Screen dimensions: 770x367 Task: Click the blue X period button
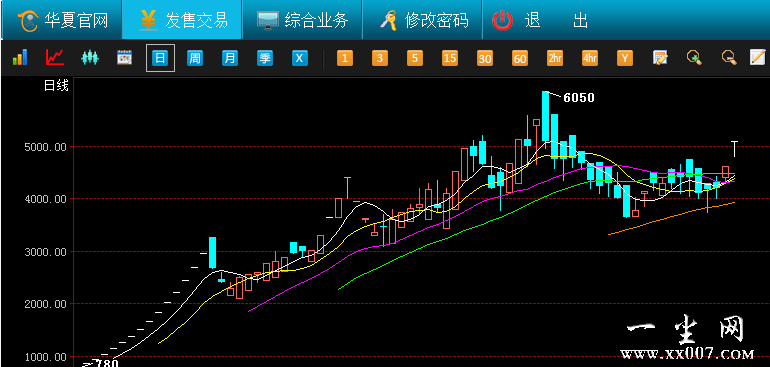tap(300, 58)
